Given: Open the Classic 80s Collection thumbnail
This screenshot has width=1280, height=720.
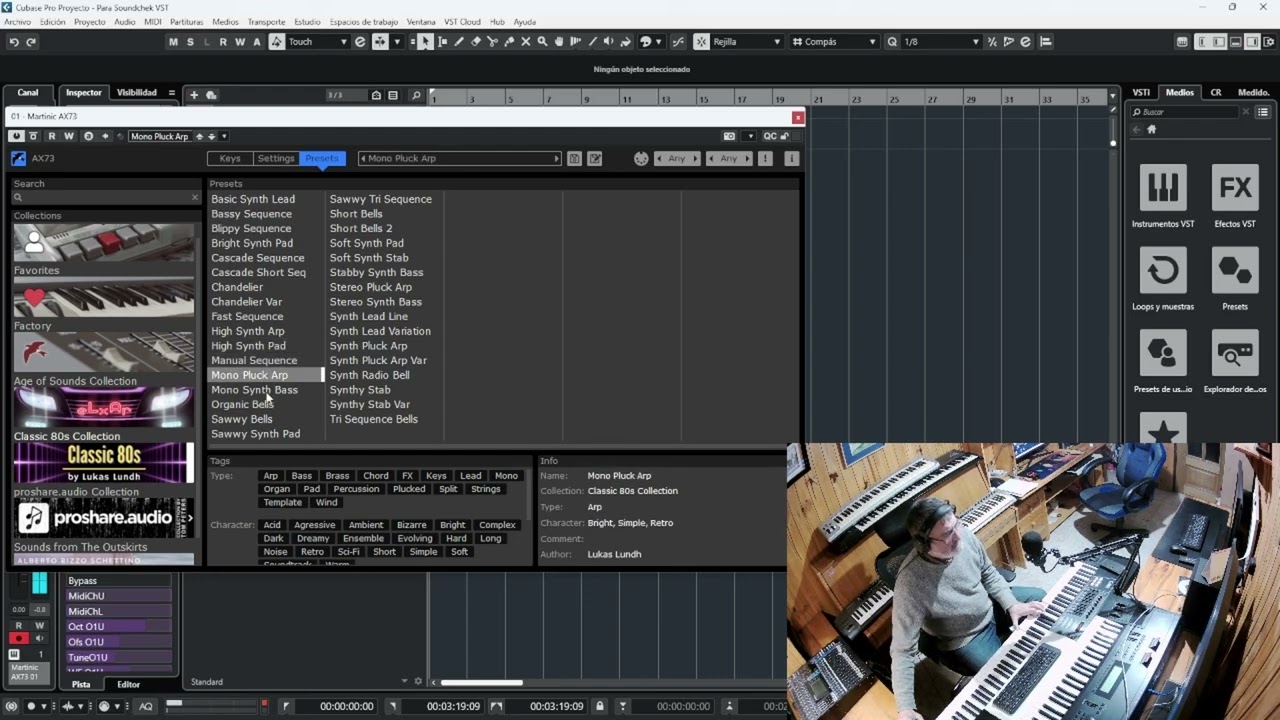Looking at the screenshot, I should (104, 464).
